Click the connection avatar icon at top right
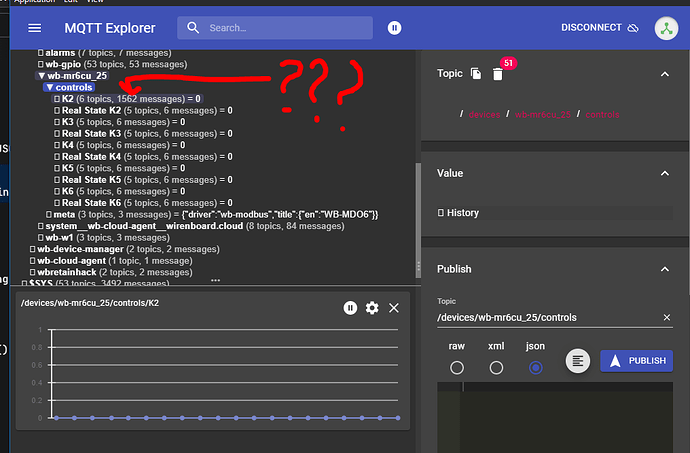This screenshot has width=690, height=453. 666,28
